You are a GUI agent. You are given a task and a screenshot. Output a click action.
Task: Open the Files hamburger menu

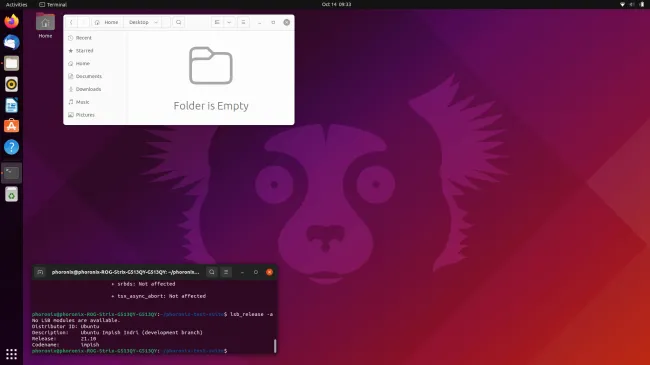tap(243, 22)
